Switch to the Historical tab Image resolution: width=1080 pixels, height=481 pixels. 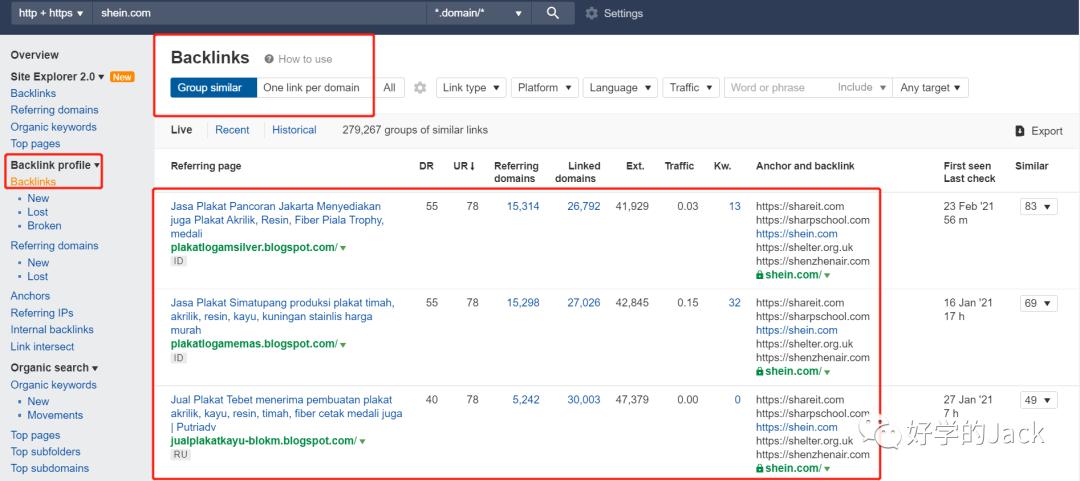(x=294, y=130)
